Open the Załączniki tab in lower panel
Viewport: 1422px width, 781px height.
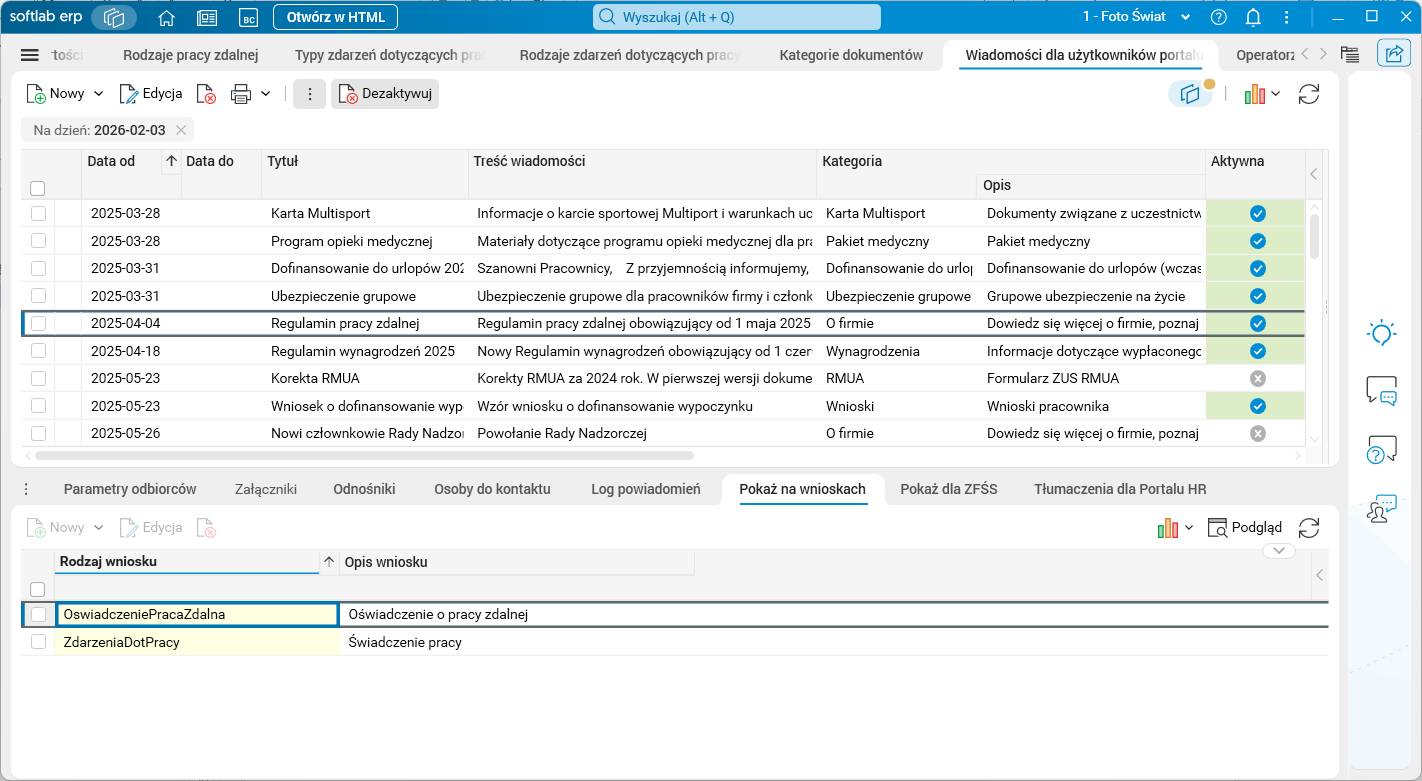(x=266, y=489)
